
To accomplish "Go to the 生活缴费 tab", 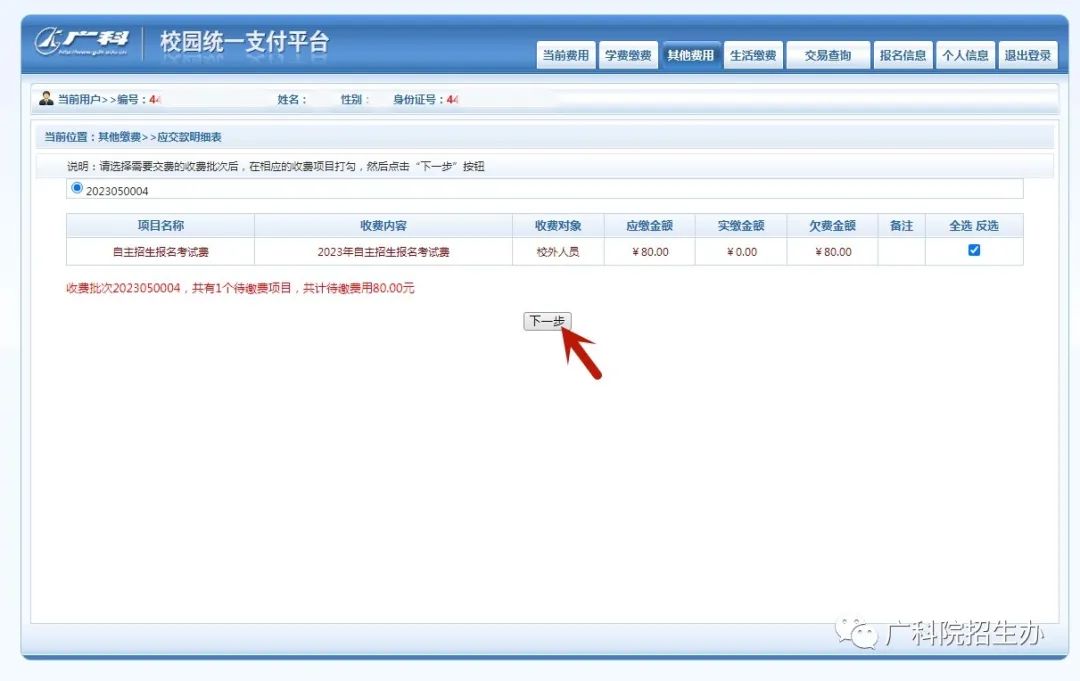I will pos(752,56).
